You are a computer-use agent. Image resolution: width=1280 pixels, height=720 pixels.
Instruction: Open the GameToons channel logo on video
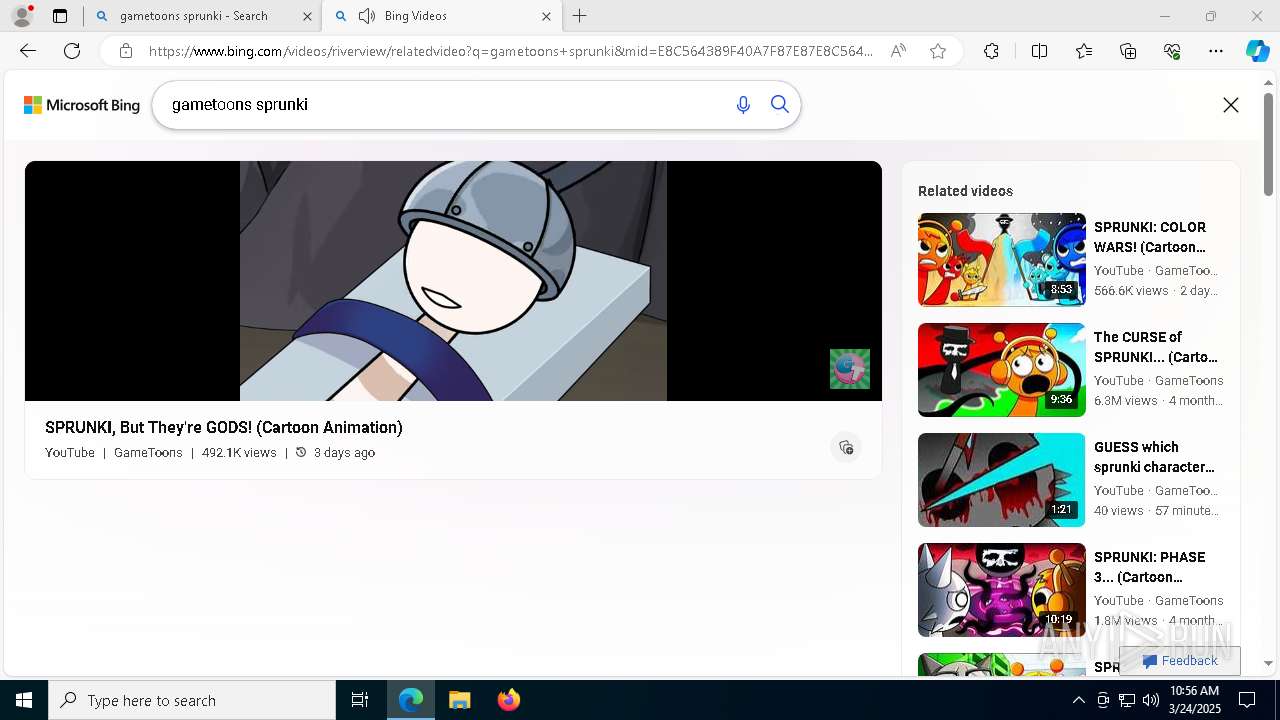coord(850,369)
